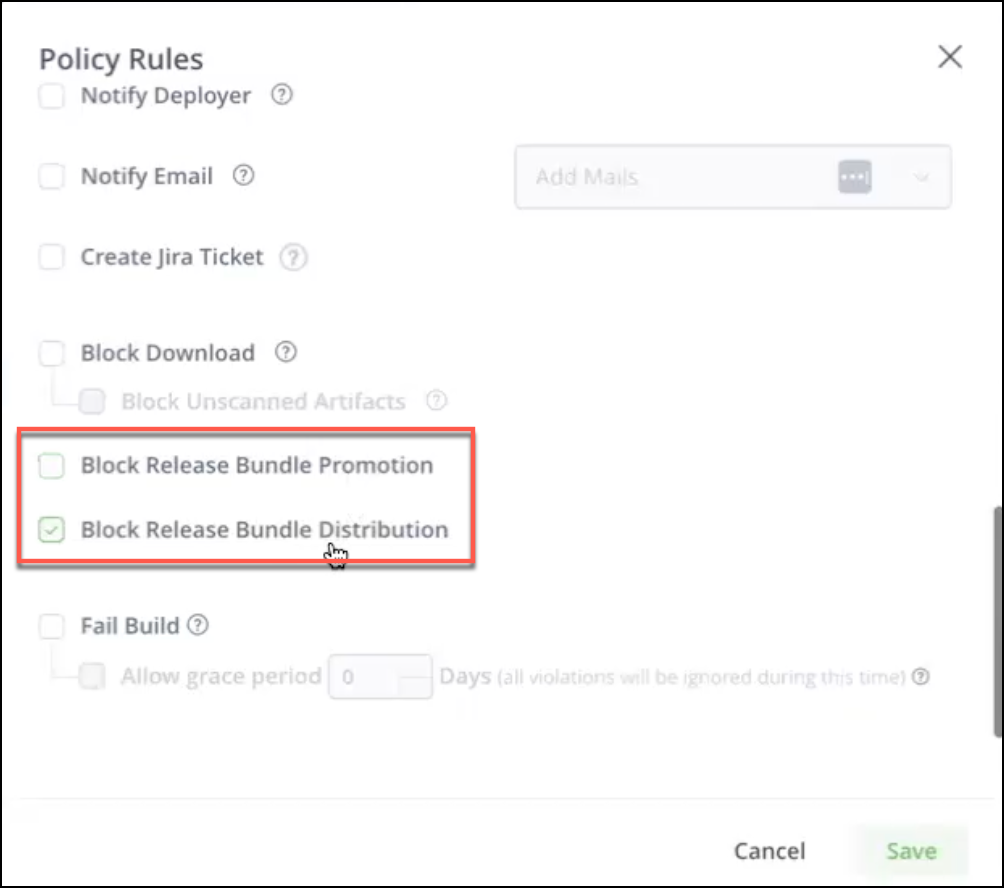Image resolution: width=1004 pixels, height=888 pixels.
Task: Open the Add Mails dropdown chevron
Action: [x=919, y=177]
